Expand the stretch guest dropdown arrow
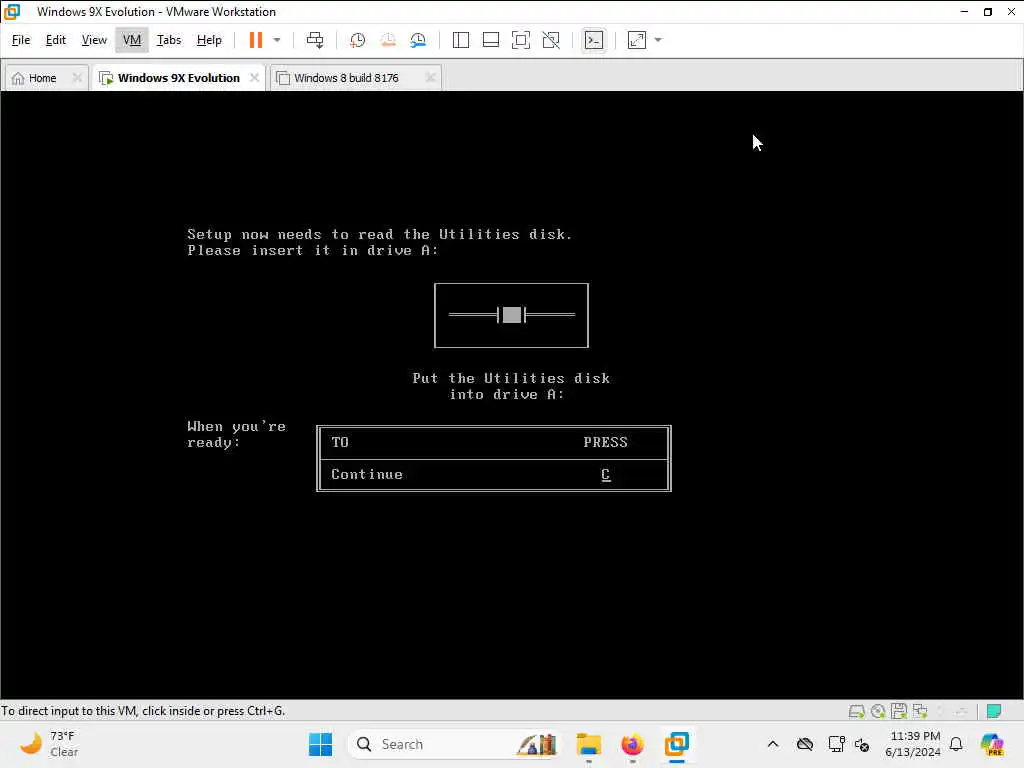This screenshot has height=768, width=1024. 658,40
